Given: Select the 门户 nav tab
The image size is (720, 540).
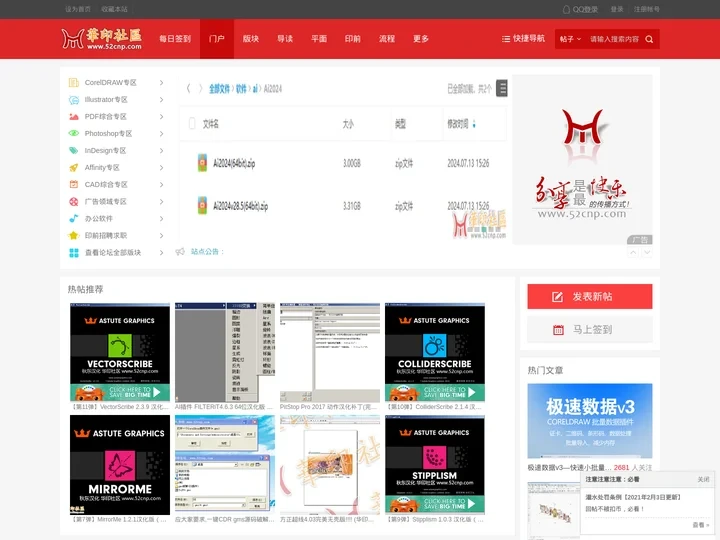Looking at the screenshot, I should [x=217, y=39].
